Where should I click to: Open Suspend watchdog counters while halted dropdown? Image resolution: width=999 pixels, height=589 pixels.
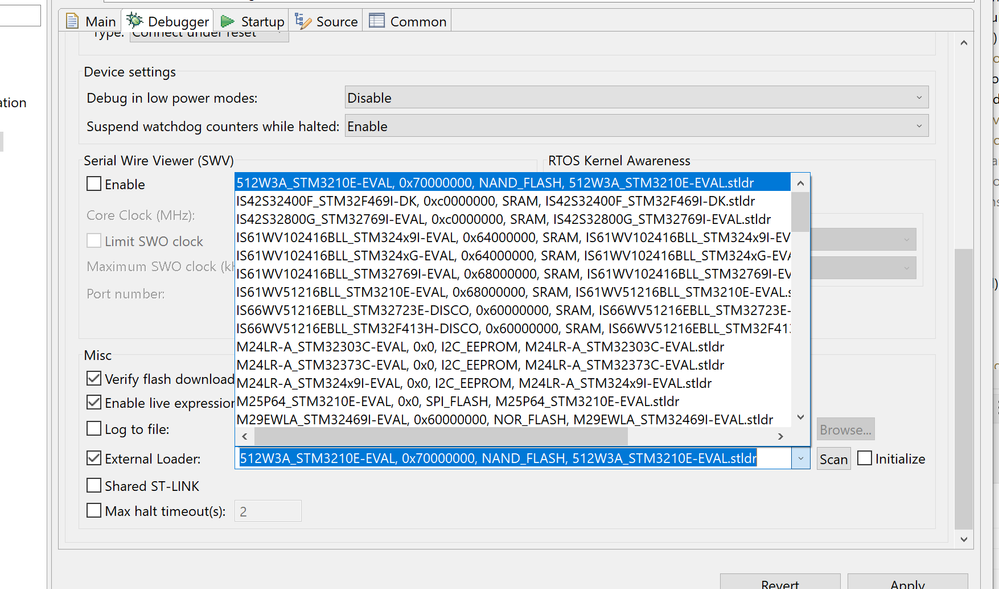tap(636, 126)
